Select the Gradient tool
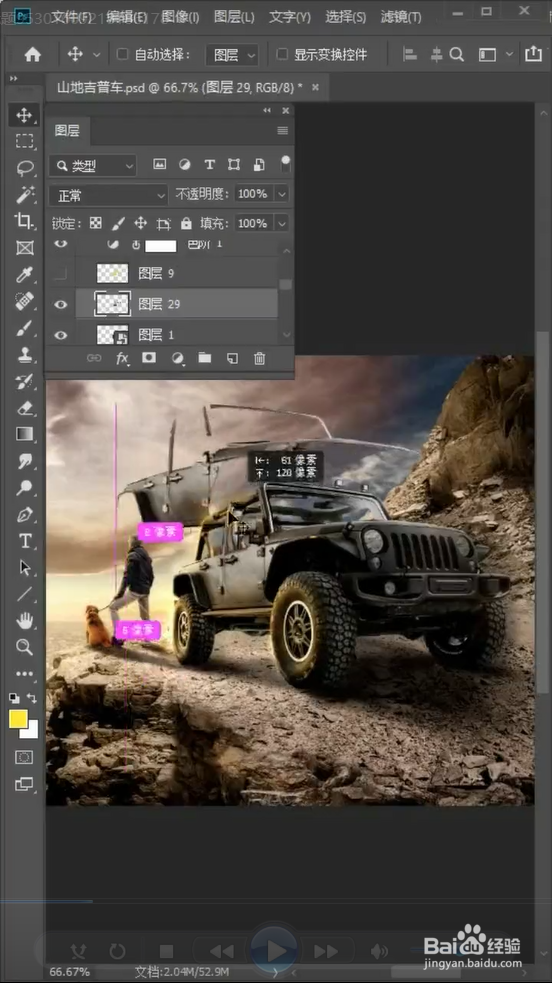552x983 pixels. point(24,434)
